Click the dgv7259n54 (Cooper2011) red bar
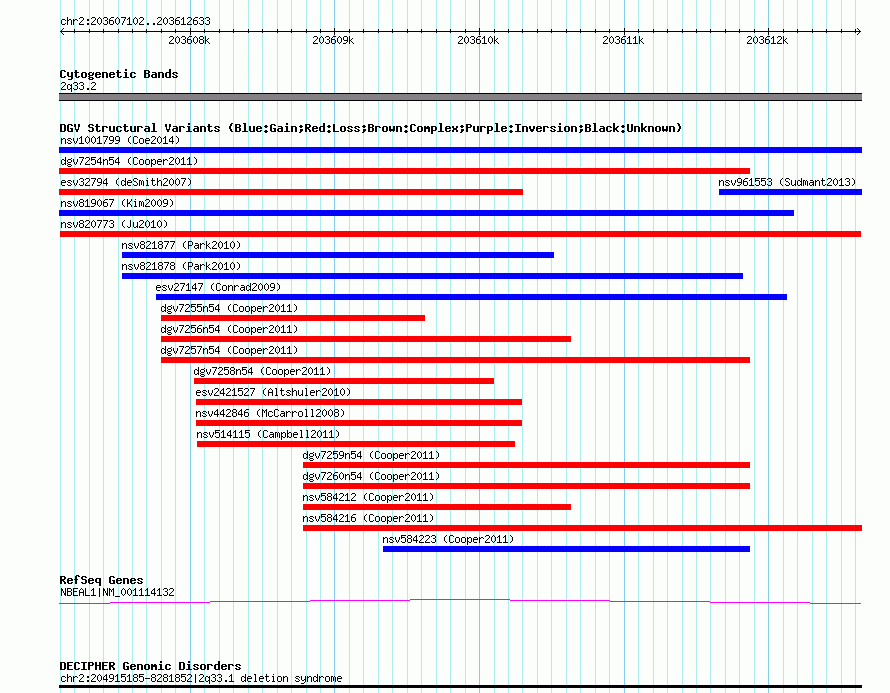This screenshot has width=890, height=693. pyautogui.click(x=527, y=465)
